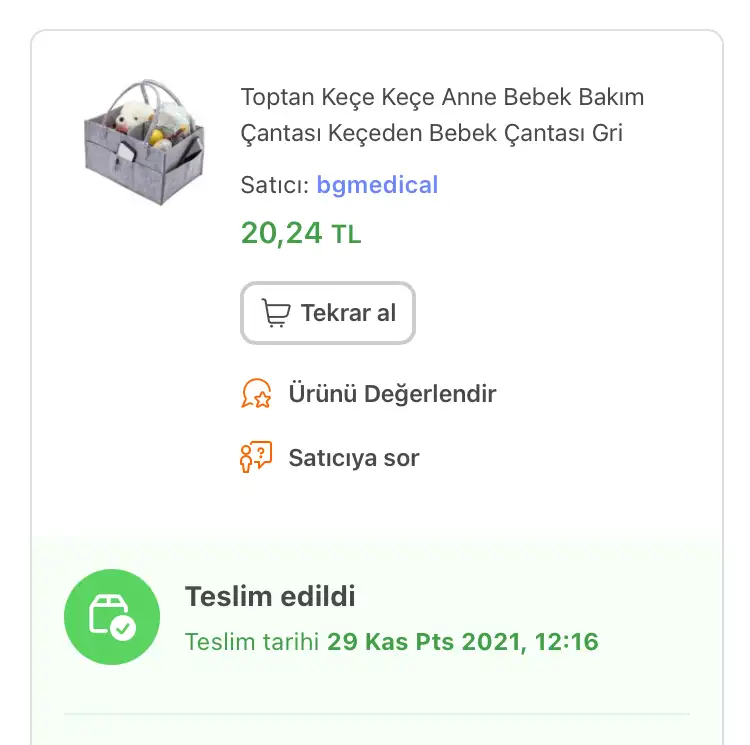
Task: Click the shopping cart icon in Tekrar al
Action: tap(276, 313)
